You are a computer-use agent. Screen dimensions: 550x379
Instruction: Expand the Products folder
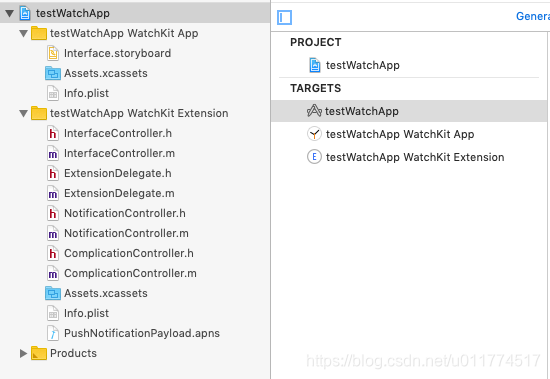coord(24,353)
